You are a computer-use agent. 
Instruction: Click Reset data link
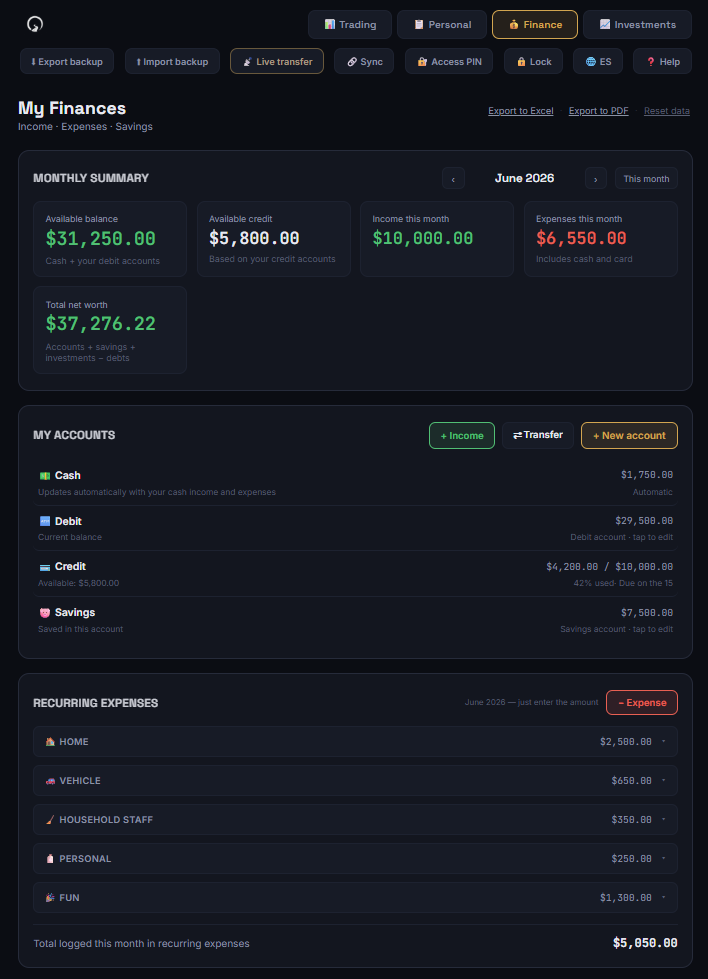tap(667, 111)
